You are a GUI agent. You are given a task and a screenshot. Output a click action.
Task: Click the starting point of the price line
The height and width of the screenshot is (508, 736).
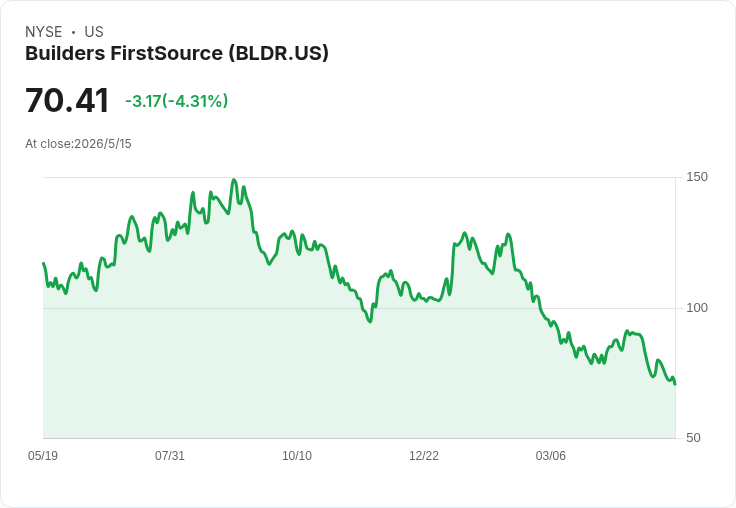pos(44,263)
